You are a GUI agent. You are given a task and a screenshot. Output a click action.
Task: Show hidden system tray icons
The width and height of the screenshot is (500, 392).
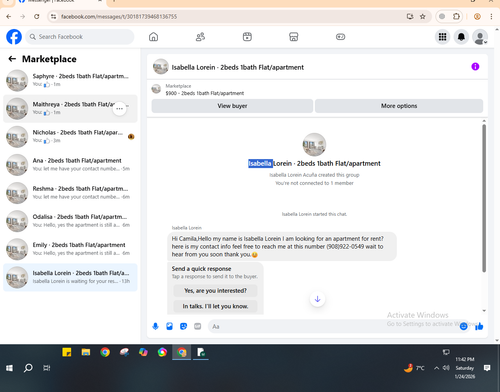click(436, 368)
